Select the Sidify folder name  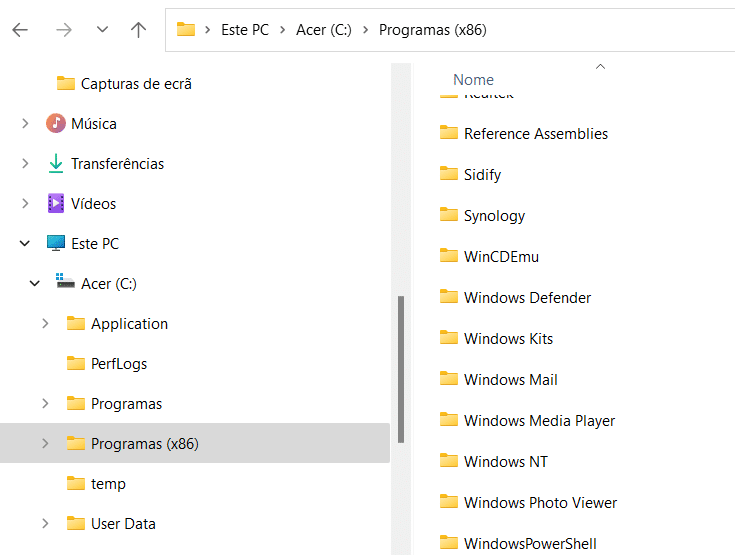click(482, 175)
